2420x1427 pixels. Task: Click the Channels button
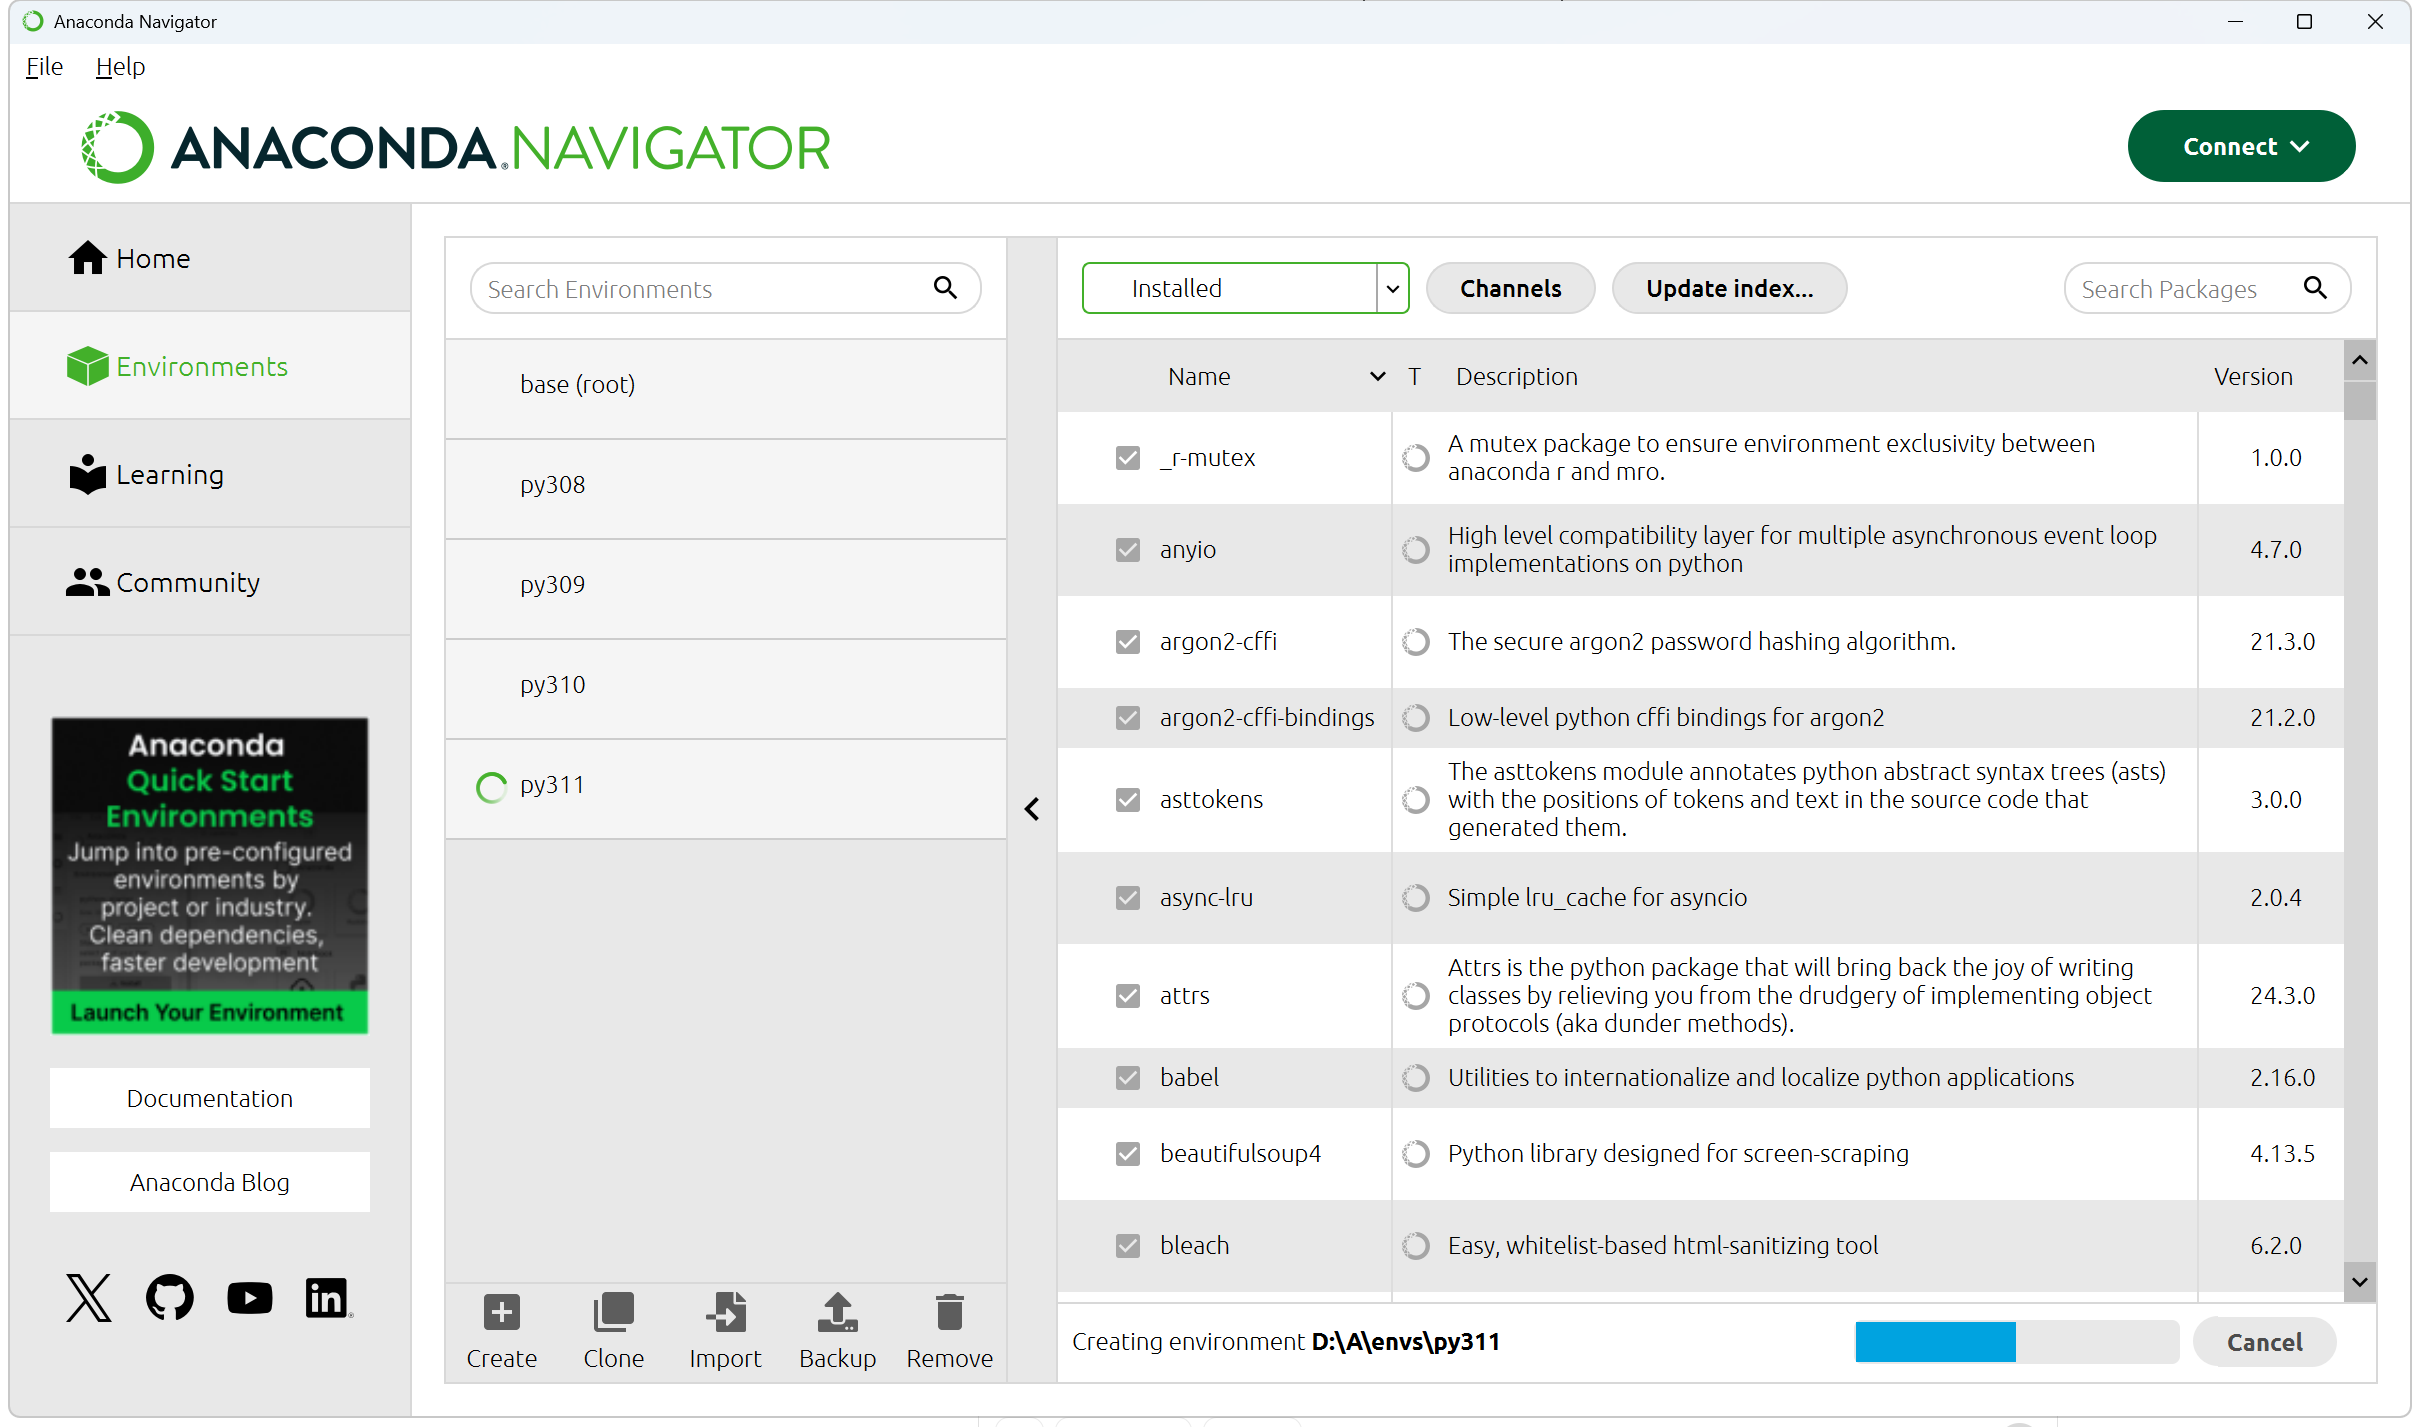click(x=1510, y=288)
